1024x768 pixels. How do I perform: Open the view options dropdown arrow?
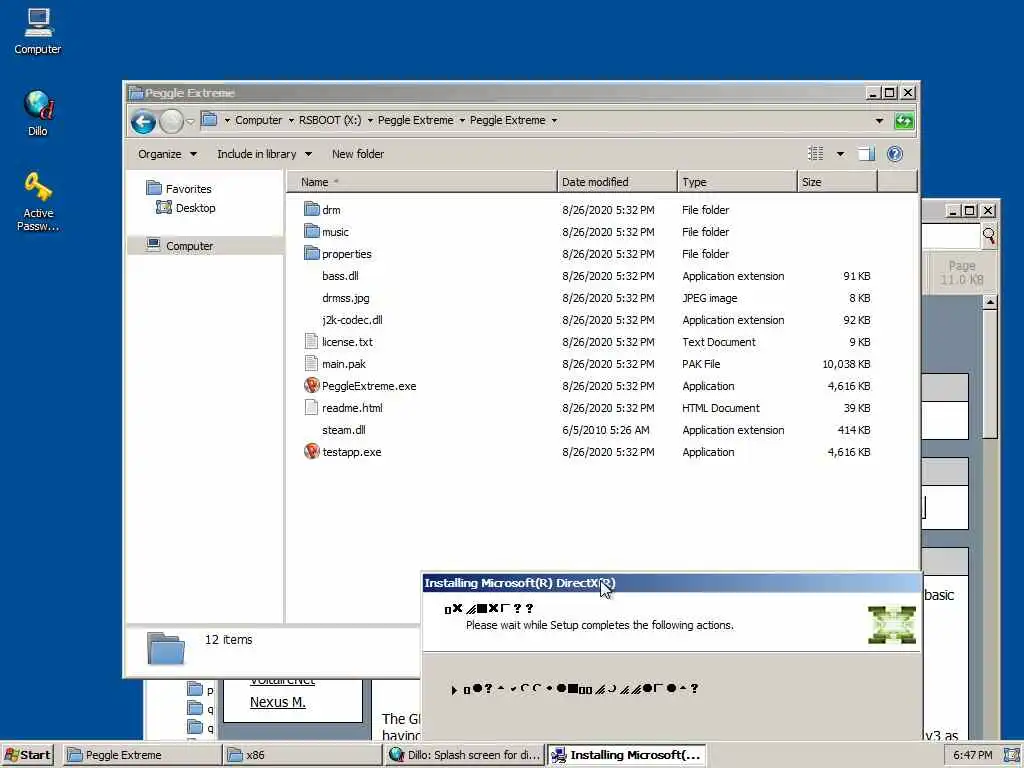(840, 154)
